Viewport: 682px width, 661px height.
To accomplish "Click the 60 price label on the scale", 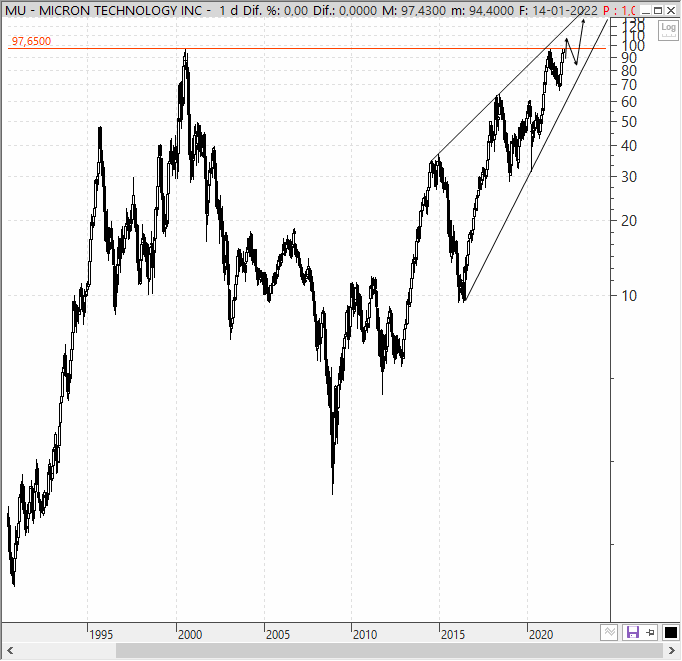I will (629, 102).
